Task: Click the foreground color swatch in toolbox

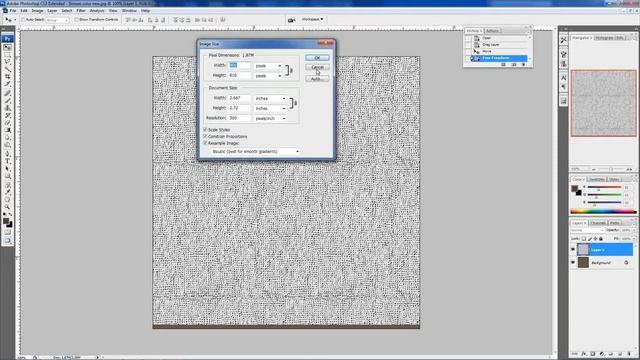Action: pyautogui.click(x=6, y=221)
